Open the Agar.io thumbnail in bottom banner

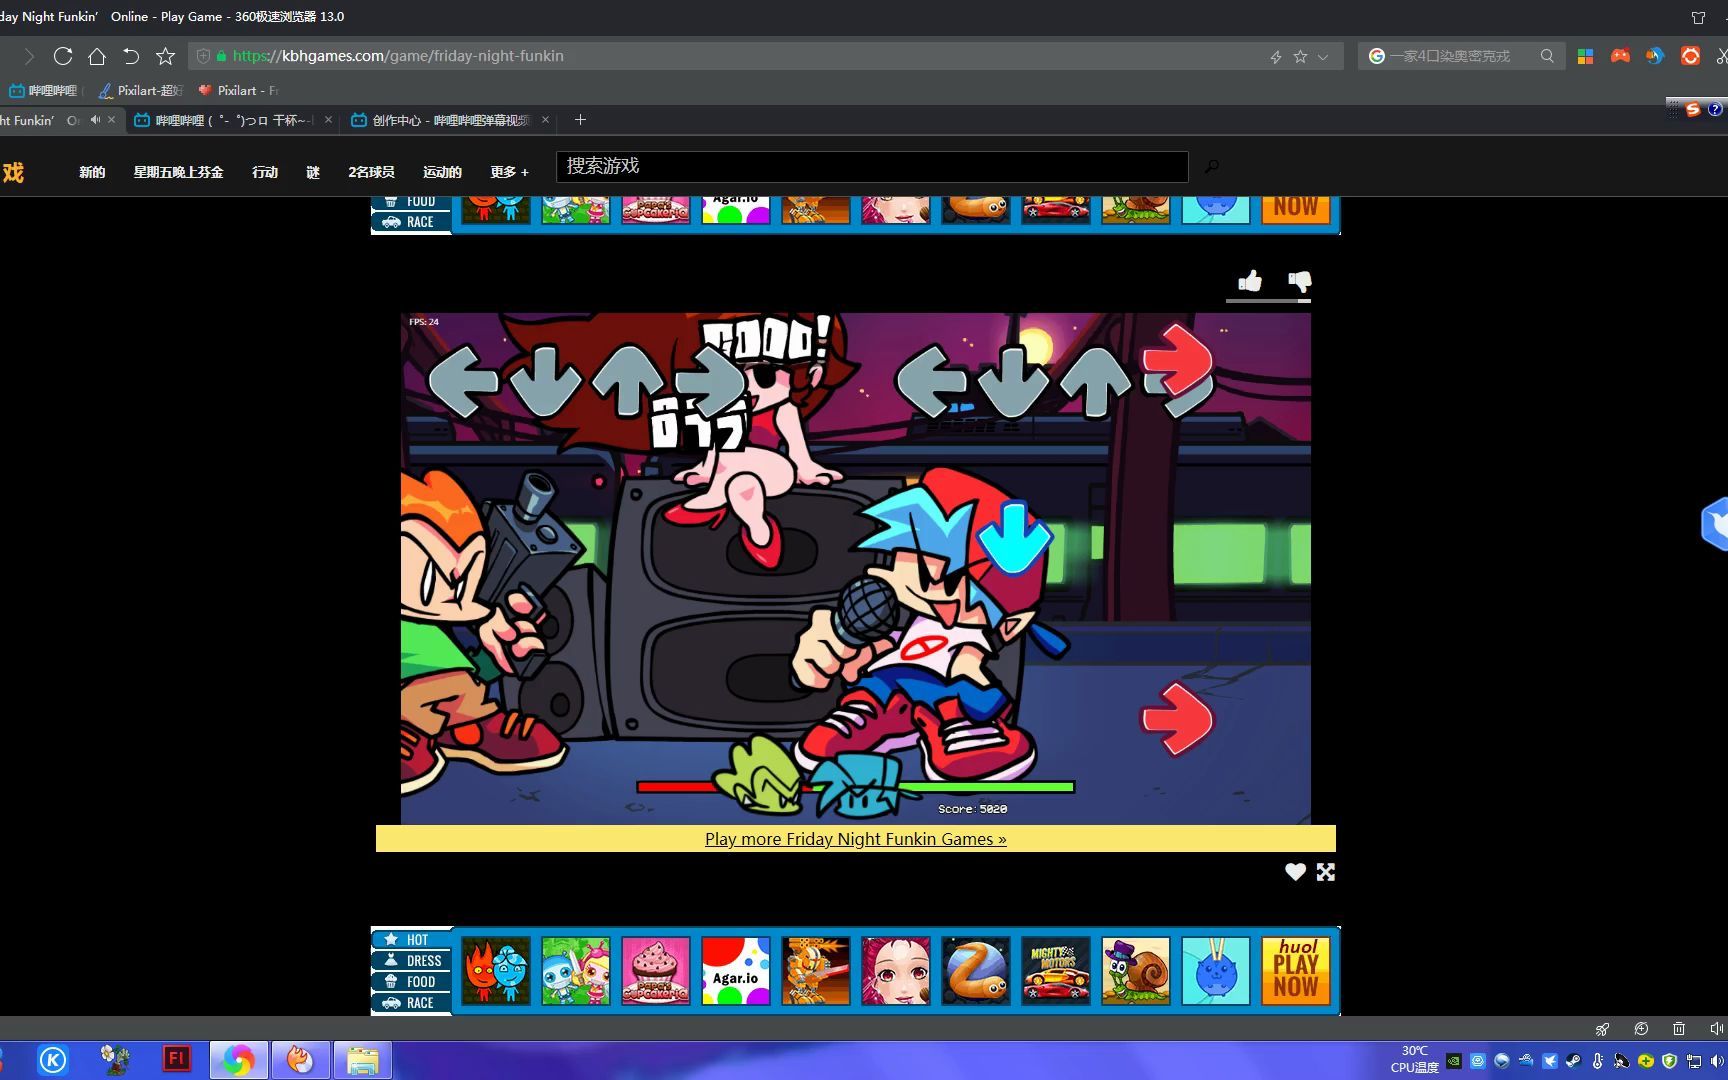pyautogui.click(x=736, y=970)
